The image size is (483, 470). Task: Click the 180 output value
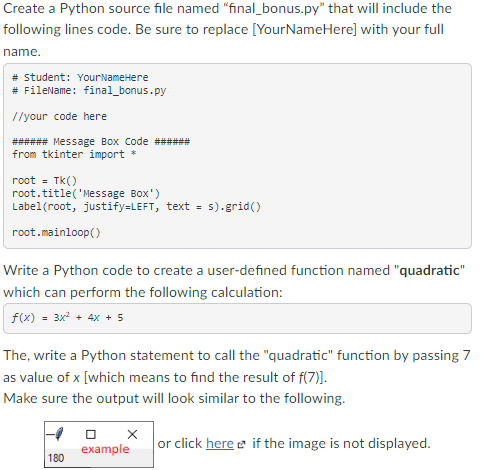point(56,458)
